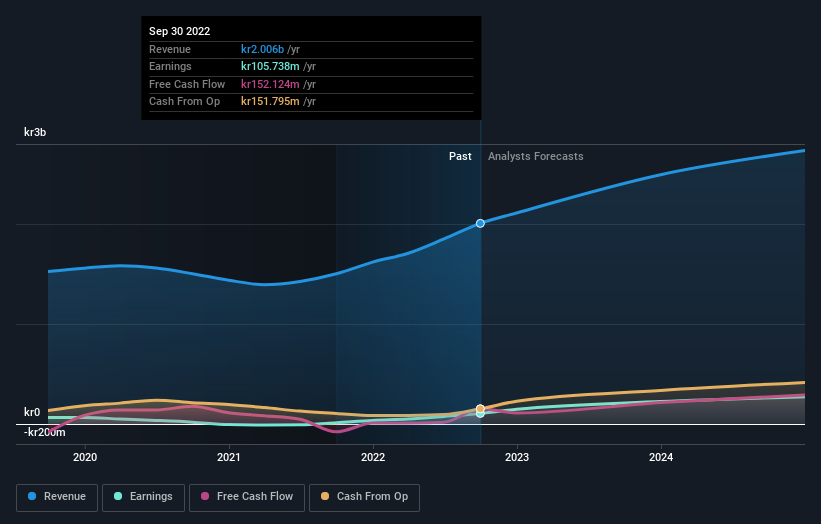
Task: Click the Earnings value kr105.738m in tooltip
Action: tap(270, 66)
